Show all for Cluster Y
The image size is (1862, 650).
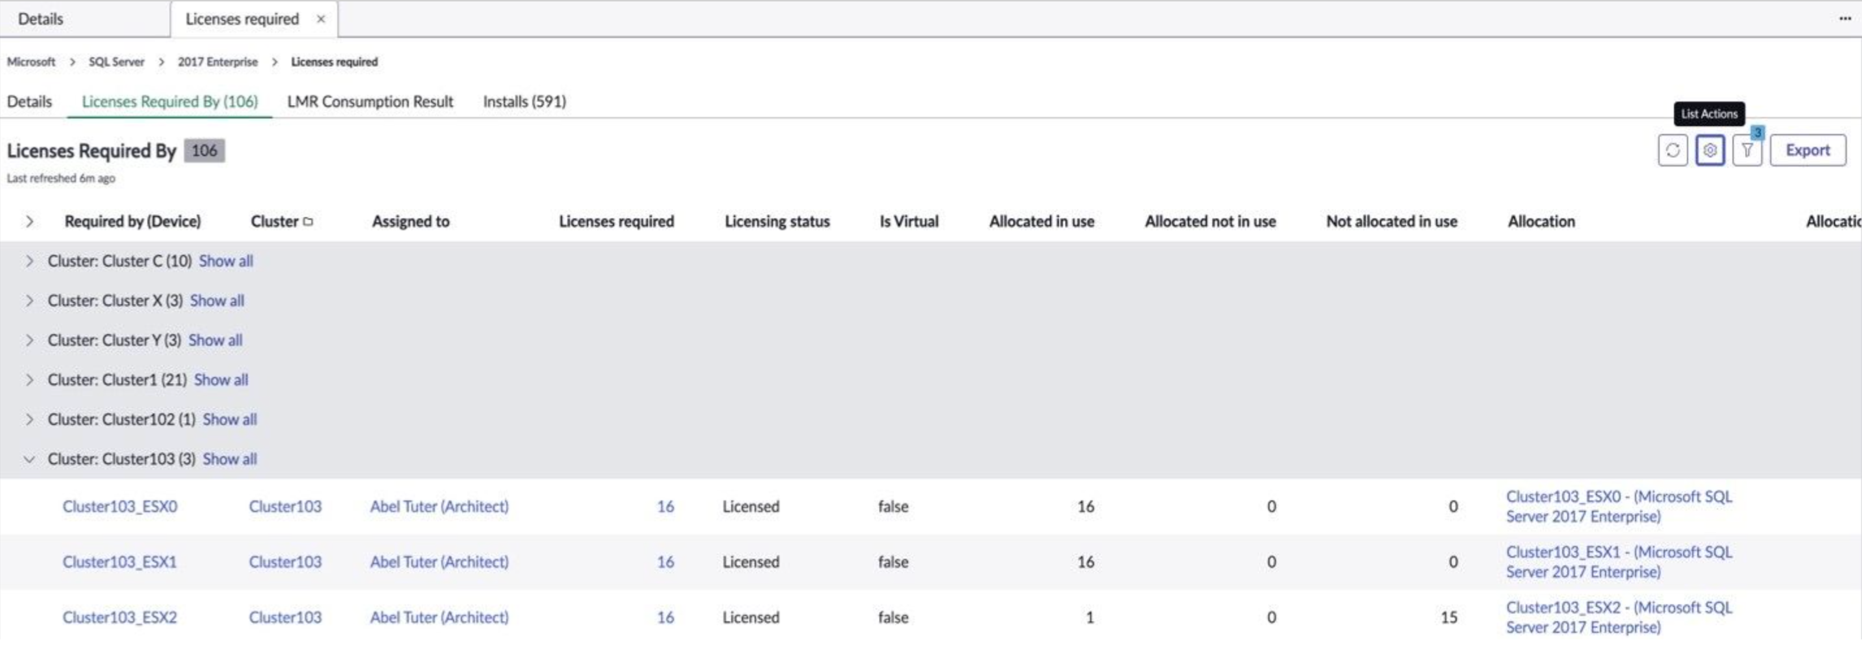[x=215, y=340]
